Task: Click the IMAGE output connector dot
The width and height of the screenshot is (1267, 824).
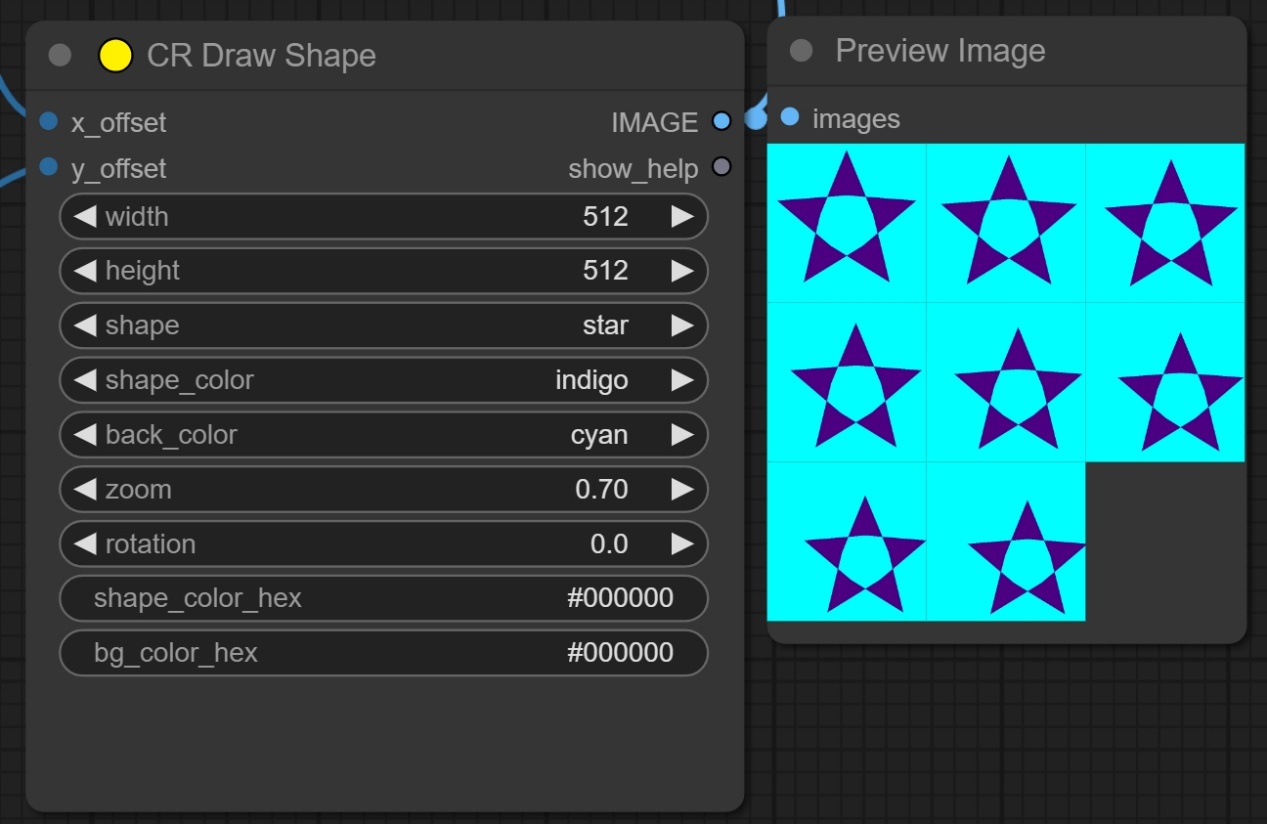Action: 721,122
